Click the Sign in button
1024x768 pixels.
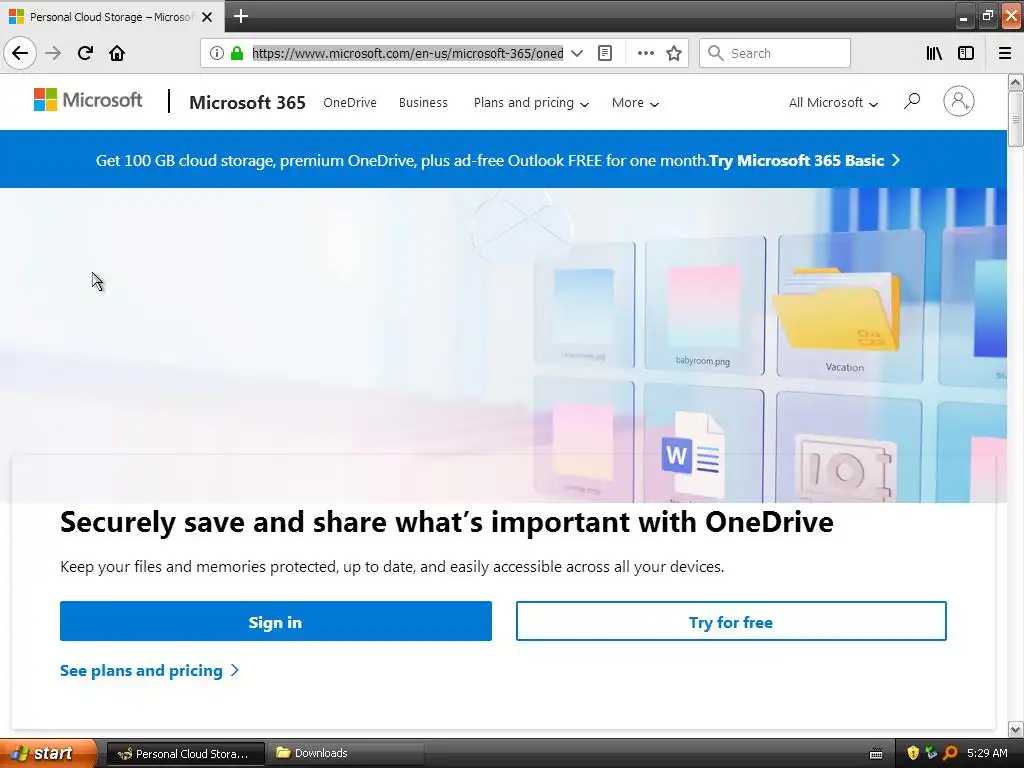point(276,621)
